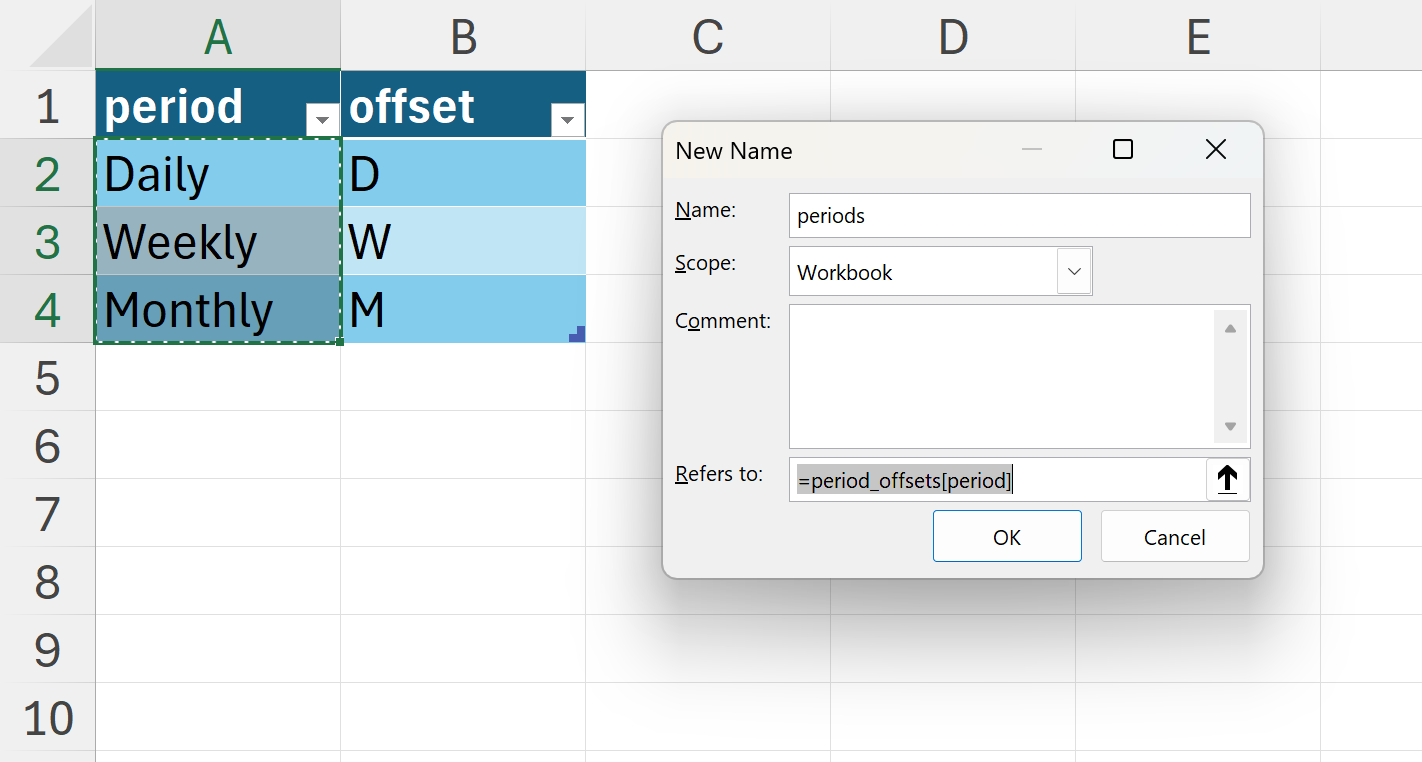The width and height of the screenshot is (1422, 762).
Task: Click into the Name text field
Action: point(1018,216)
